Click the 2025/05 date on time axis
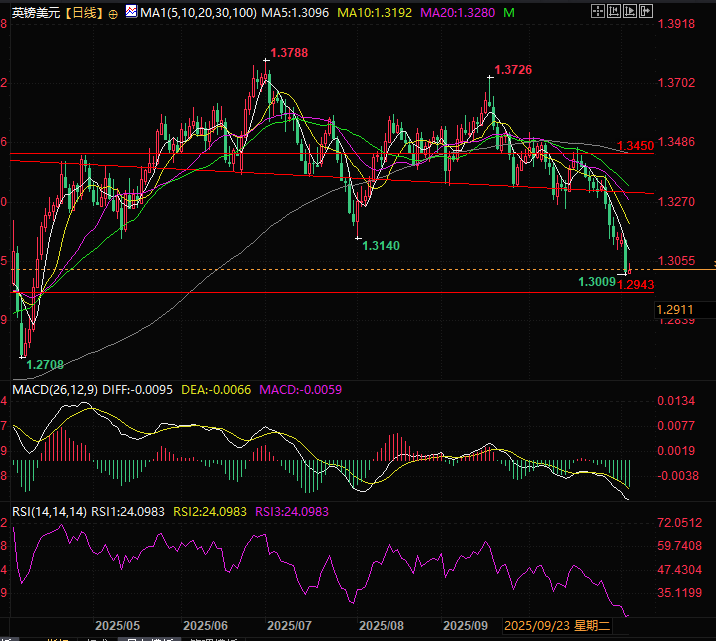 117,625
